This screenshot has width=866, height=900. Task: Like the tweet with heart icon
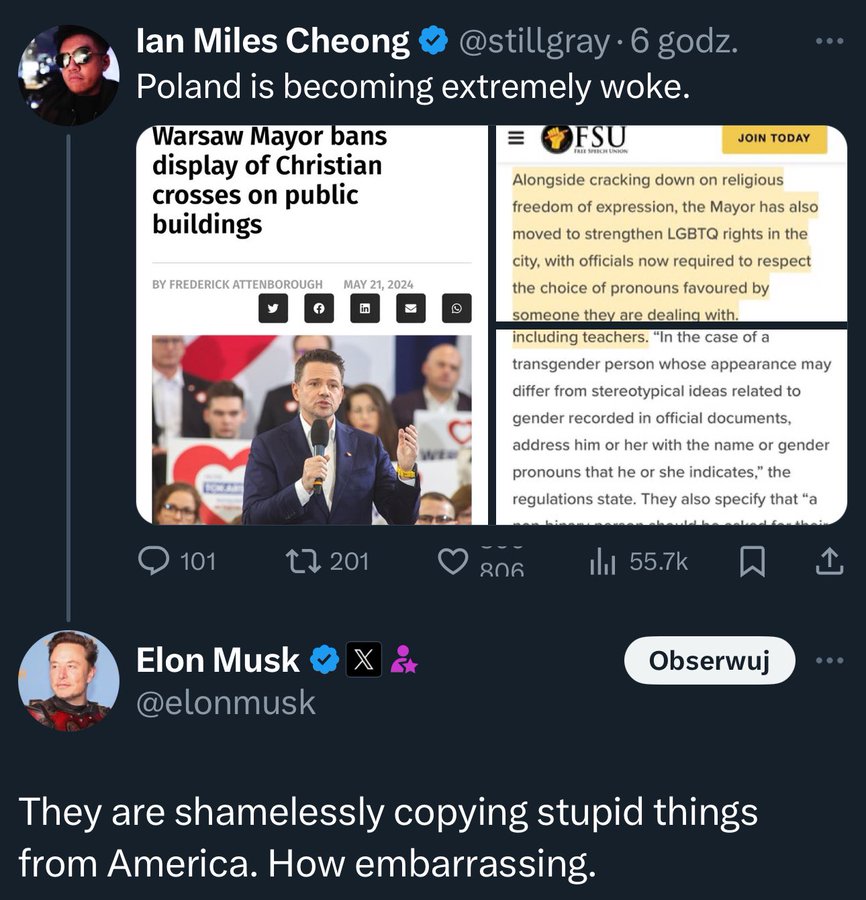tap(454, 562)
